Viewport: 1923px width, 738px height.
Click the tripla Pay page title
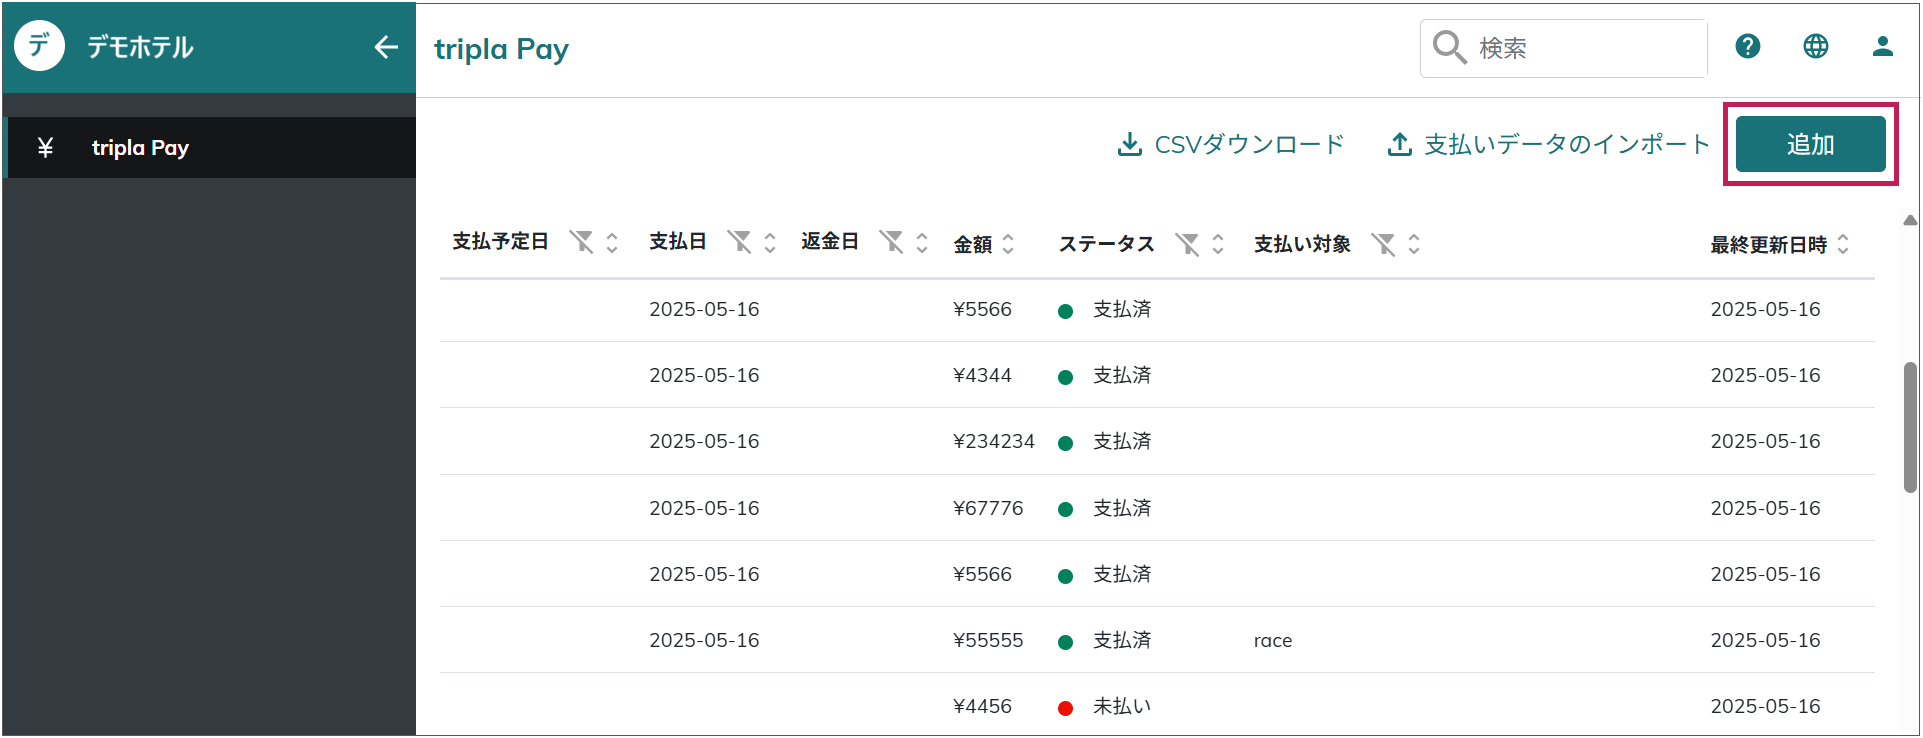coord(501,49)
